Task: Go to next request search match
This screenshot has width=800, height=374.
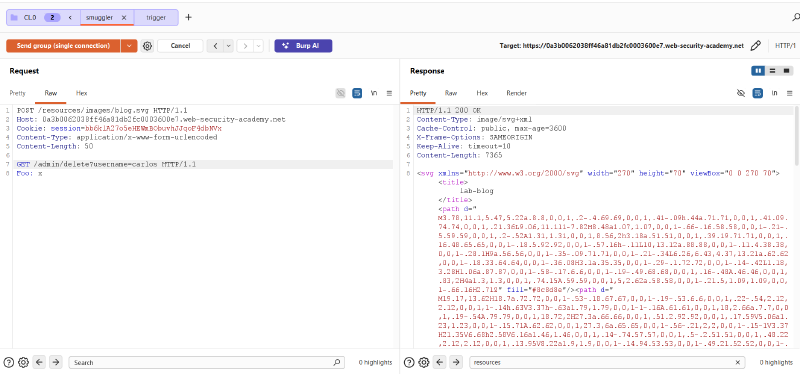Action: tap(56, 362)
